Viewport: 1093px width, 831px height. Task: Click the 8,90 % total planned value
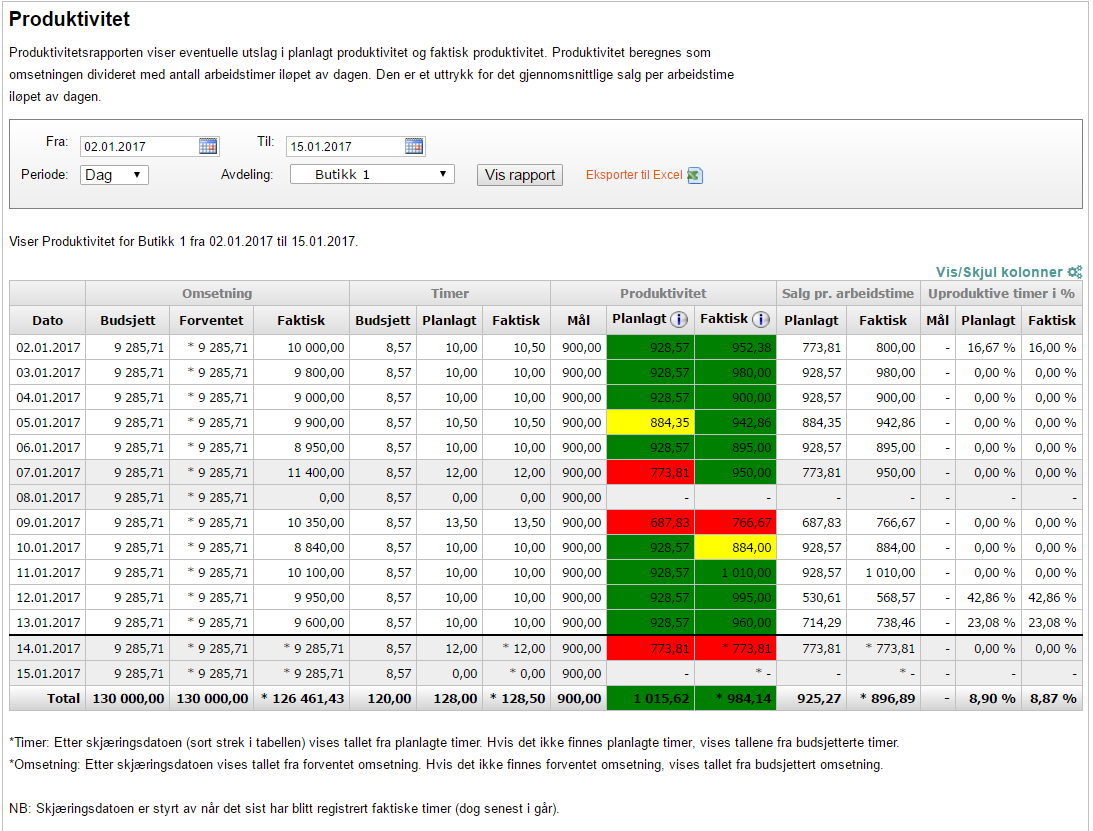992,698
